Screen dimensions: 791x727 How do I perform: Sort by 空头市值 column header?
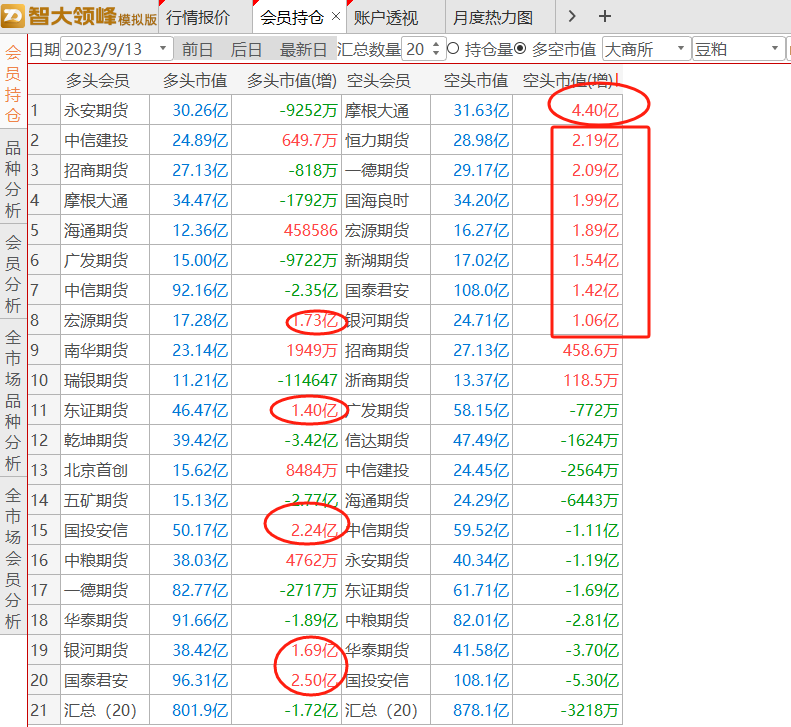[x=475, y=80]
